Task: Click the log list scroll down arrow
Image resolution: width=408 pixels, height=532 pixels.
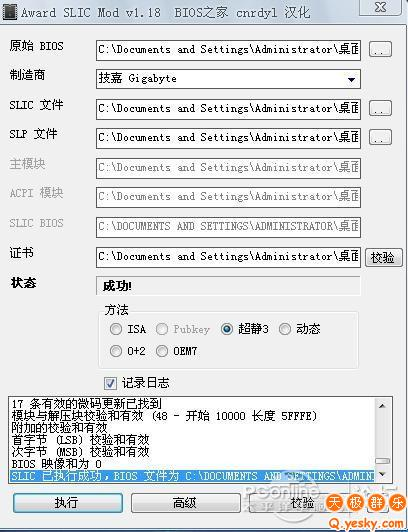Action: [x=383, y=474]
